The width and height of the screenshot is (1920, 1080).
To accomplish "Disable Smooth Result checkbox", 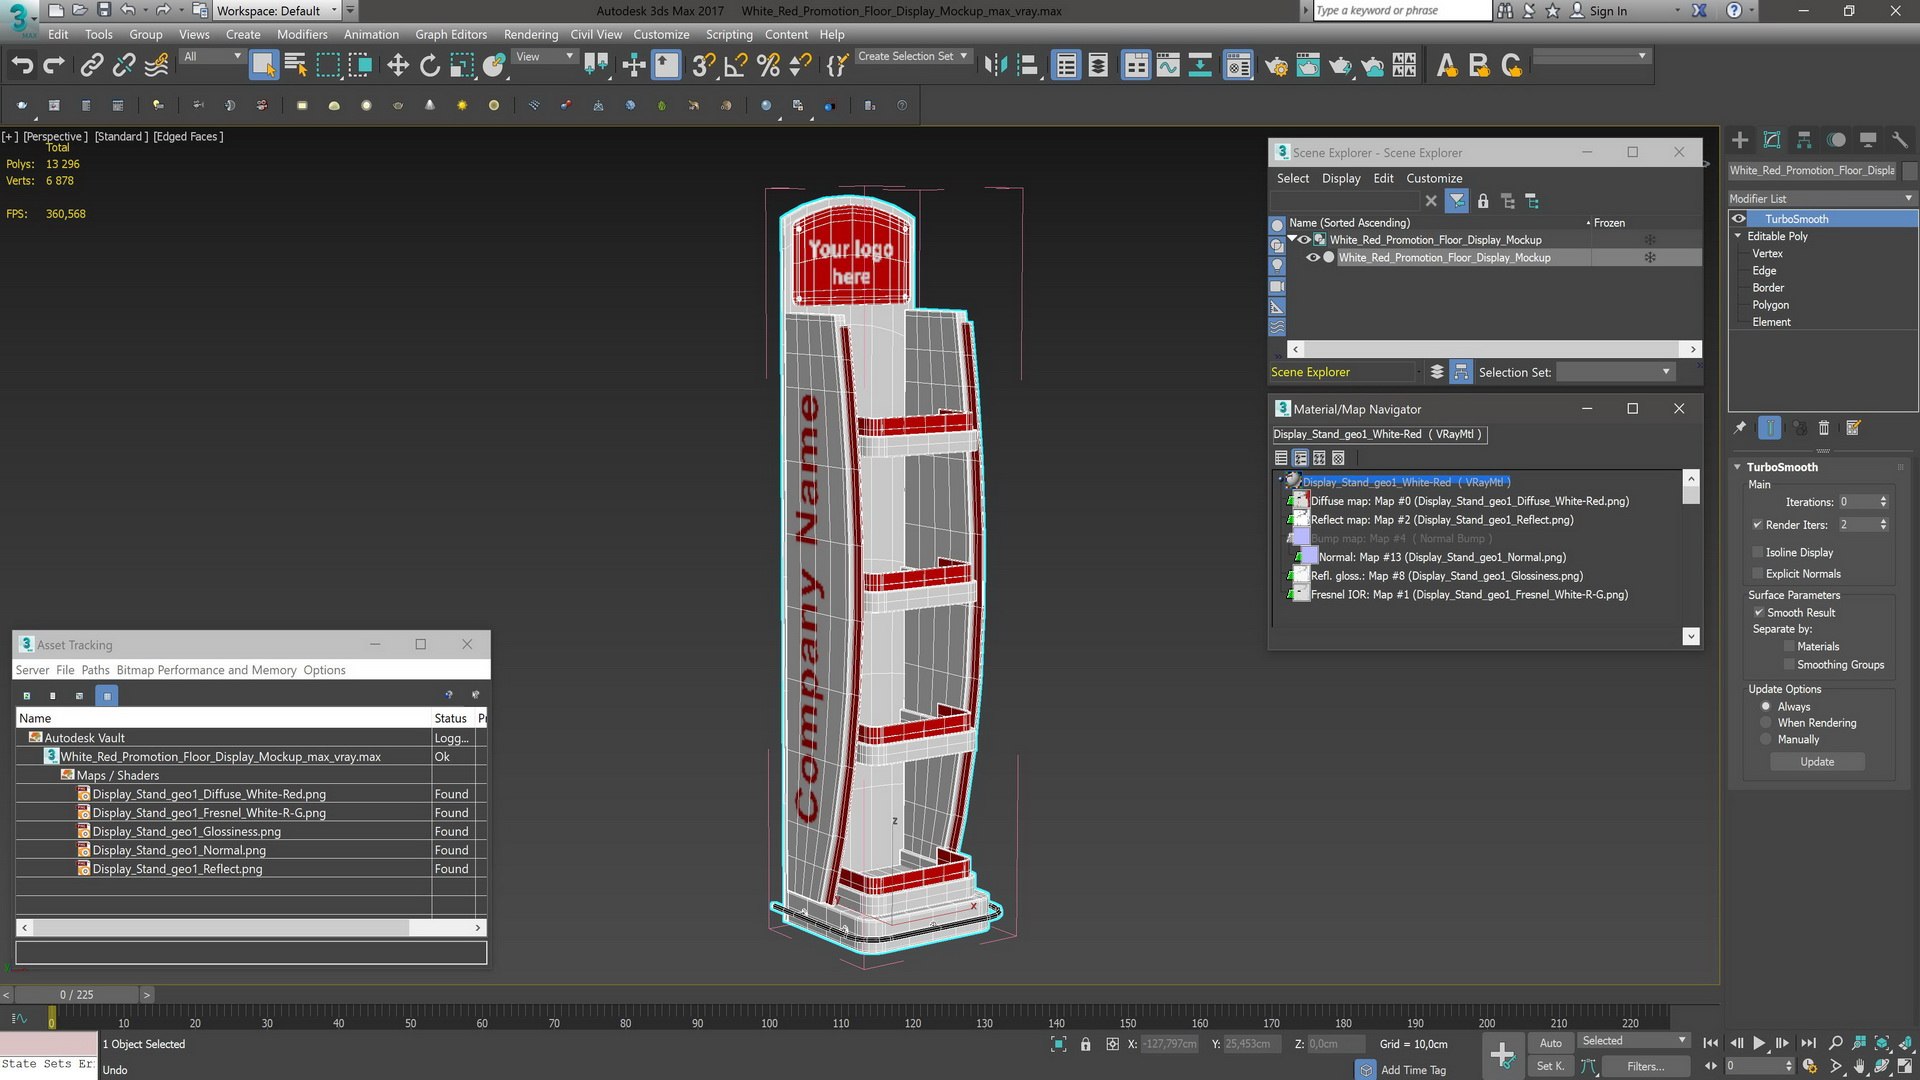I will [1758, 613].
